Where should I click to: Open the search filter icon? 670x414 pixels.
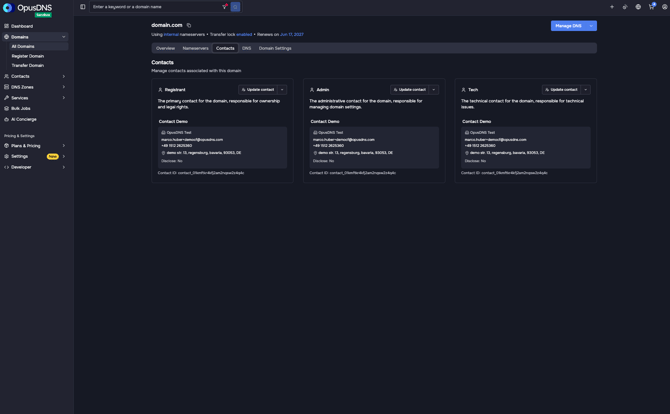point(224,7)
